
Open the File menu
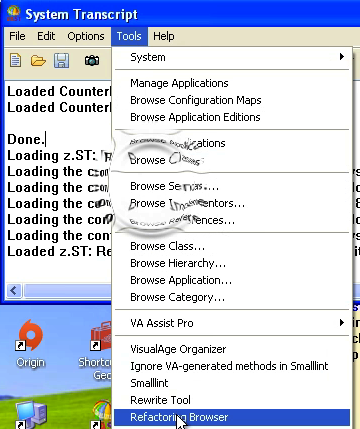[x=17, y=36]
